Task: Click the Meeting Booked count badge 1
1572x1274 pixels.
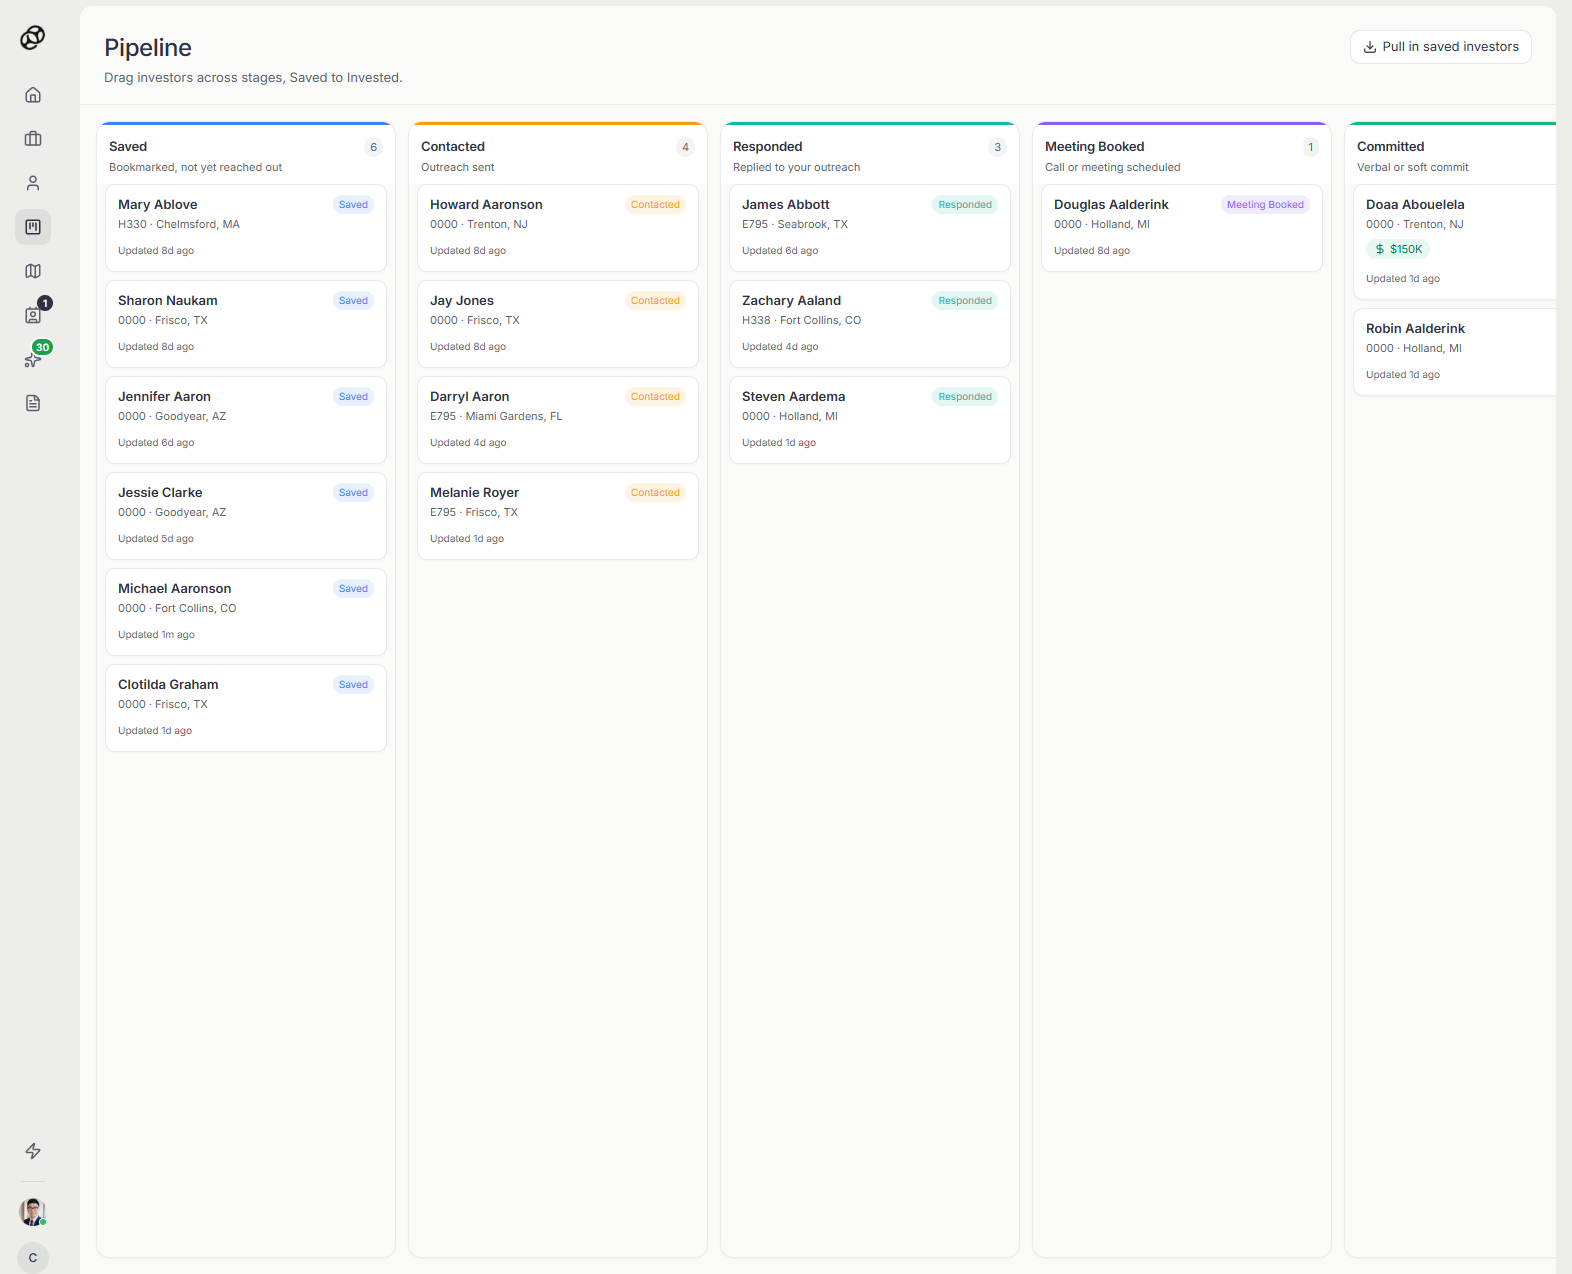Action: (x=1310, y=147)
